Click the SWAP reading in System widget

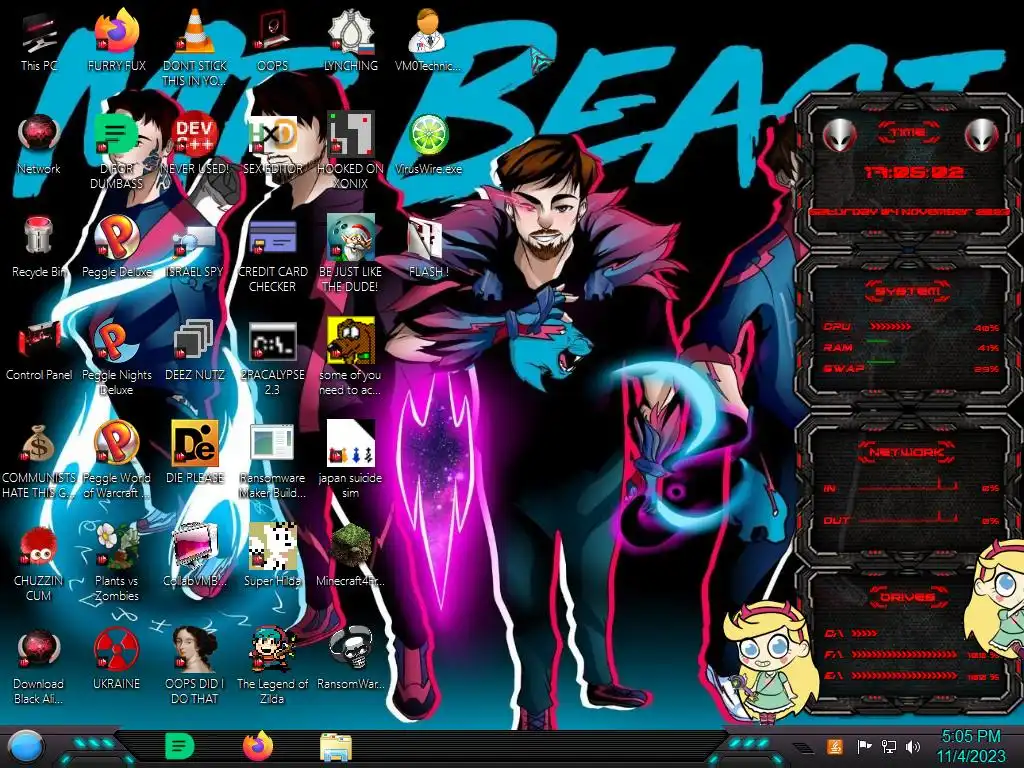[988, 369]
